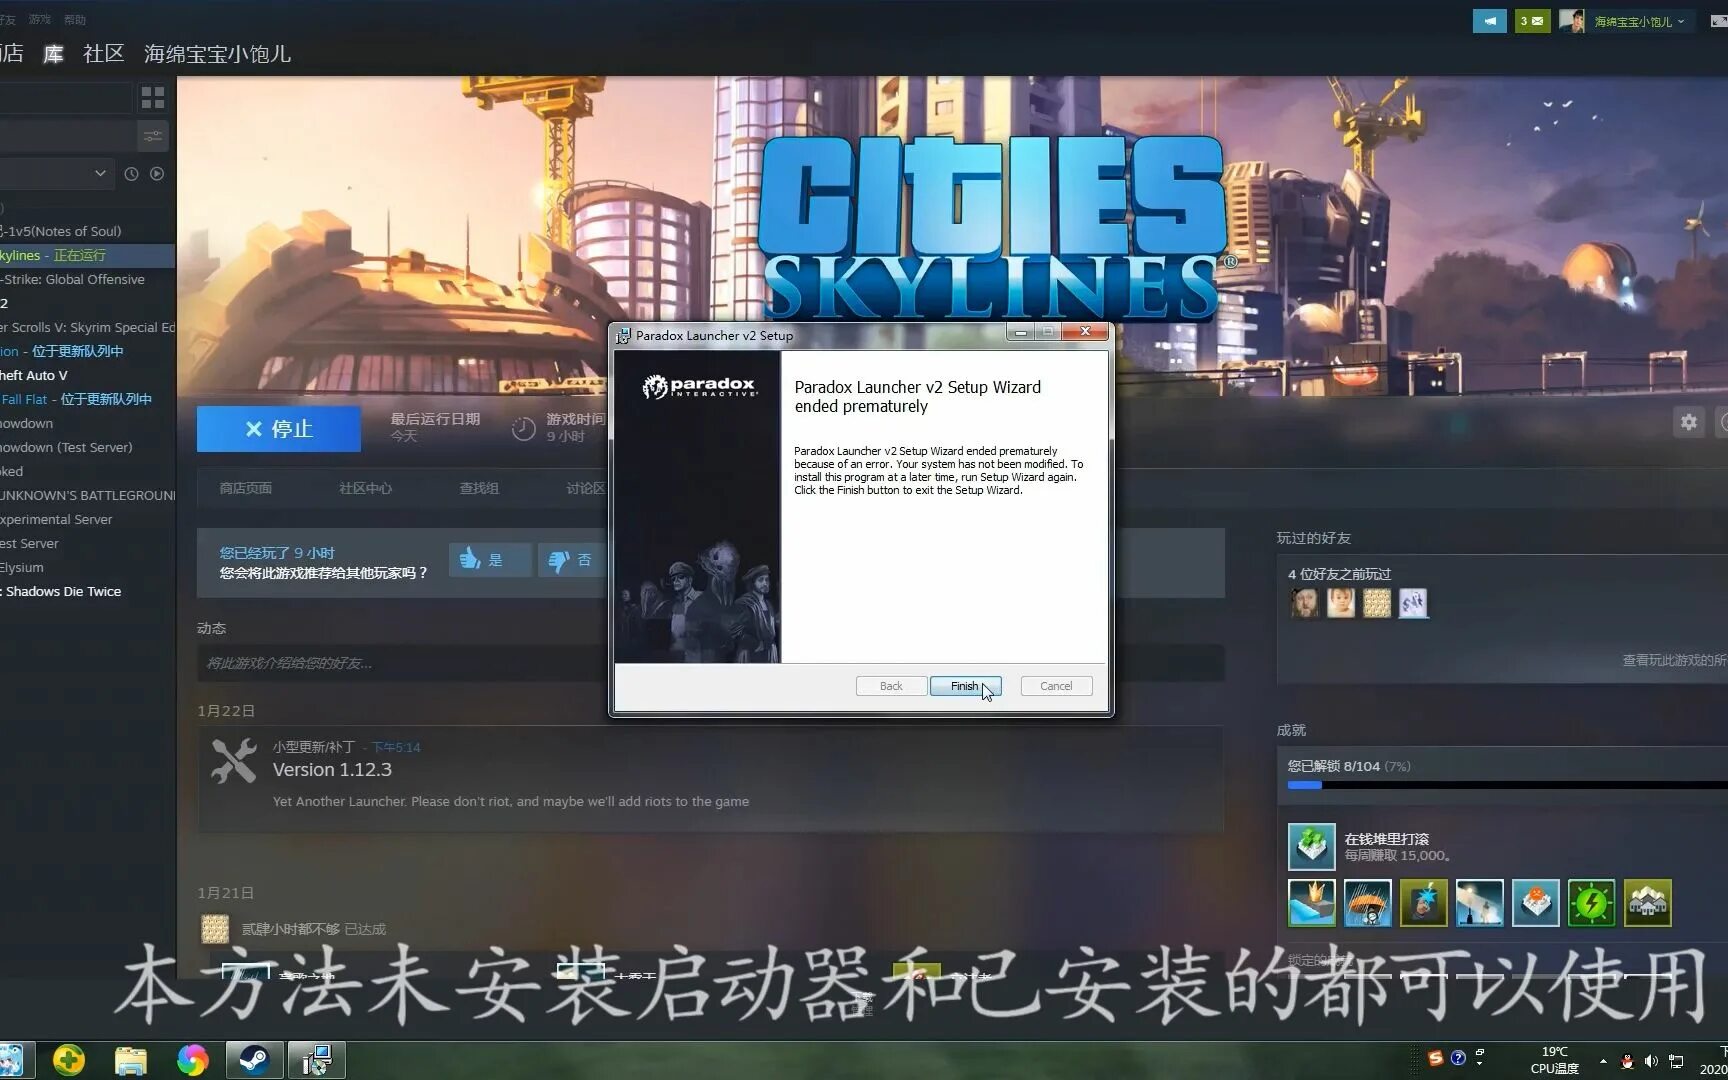Select Strike: Global Offensive in library
Image resolution: width=1728 pixels, height=1080 pixels.
[x=87, y=279]
